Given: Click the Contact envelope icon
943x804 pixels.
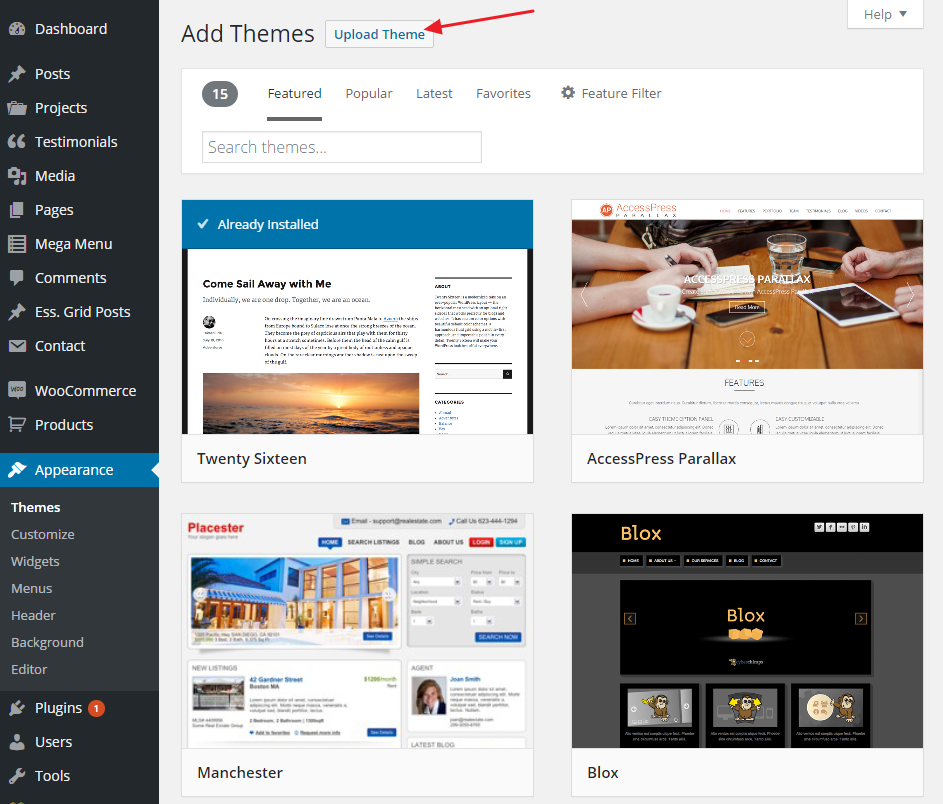Looking at the screenshot, I should [x=17, y=346].
